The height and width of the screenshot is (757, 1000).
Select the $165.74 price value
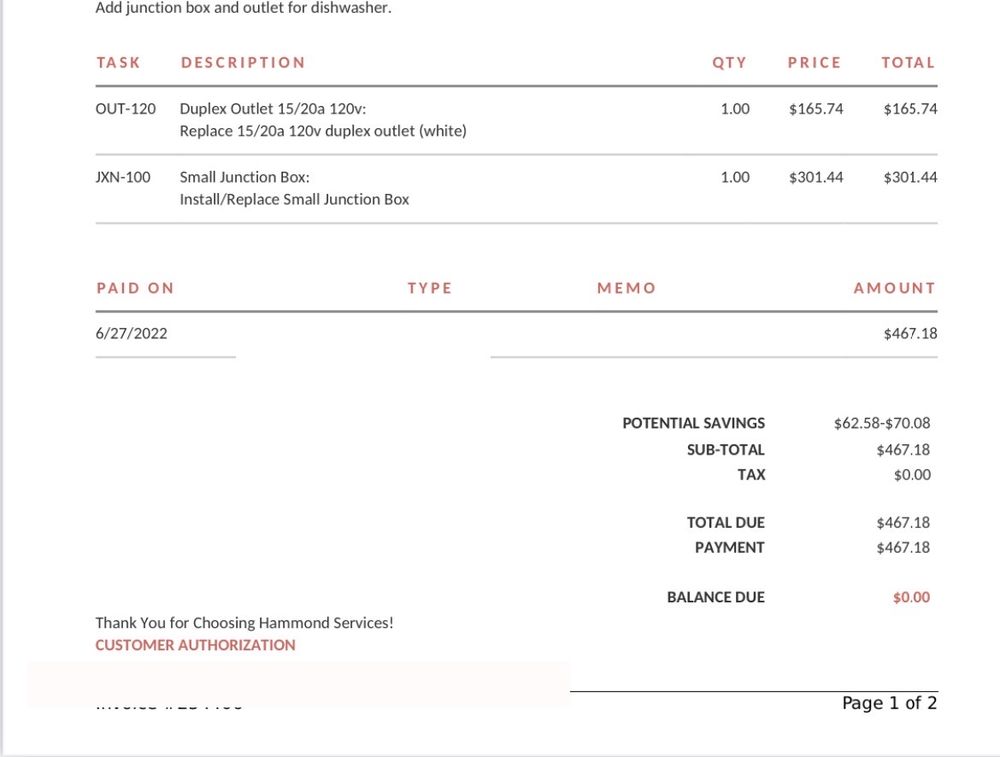pyautogui.click(x=815, y=109)
